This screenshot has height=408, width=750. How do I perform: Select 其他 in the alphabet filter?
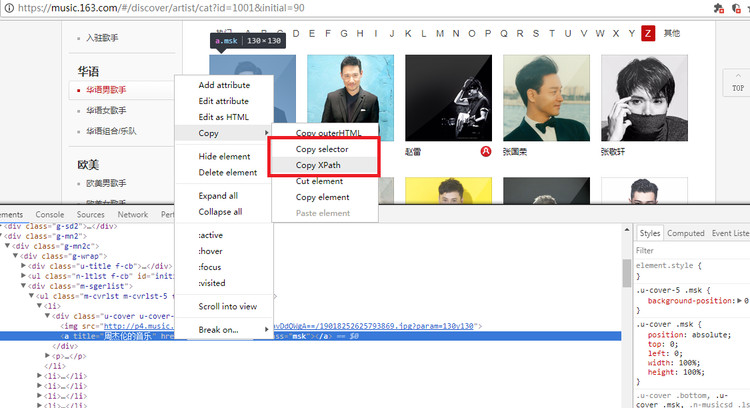[x=672, y=33]
